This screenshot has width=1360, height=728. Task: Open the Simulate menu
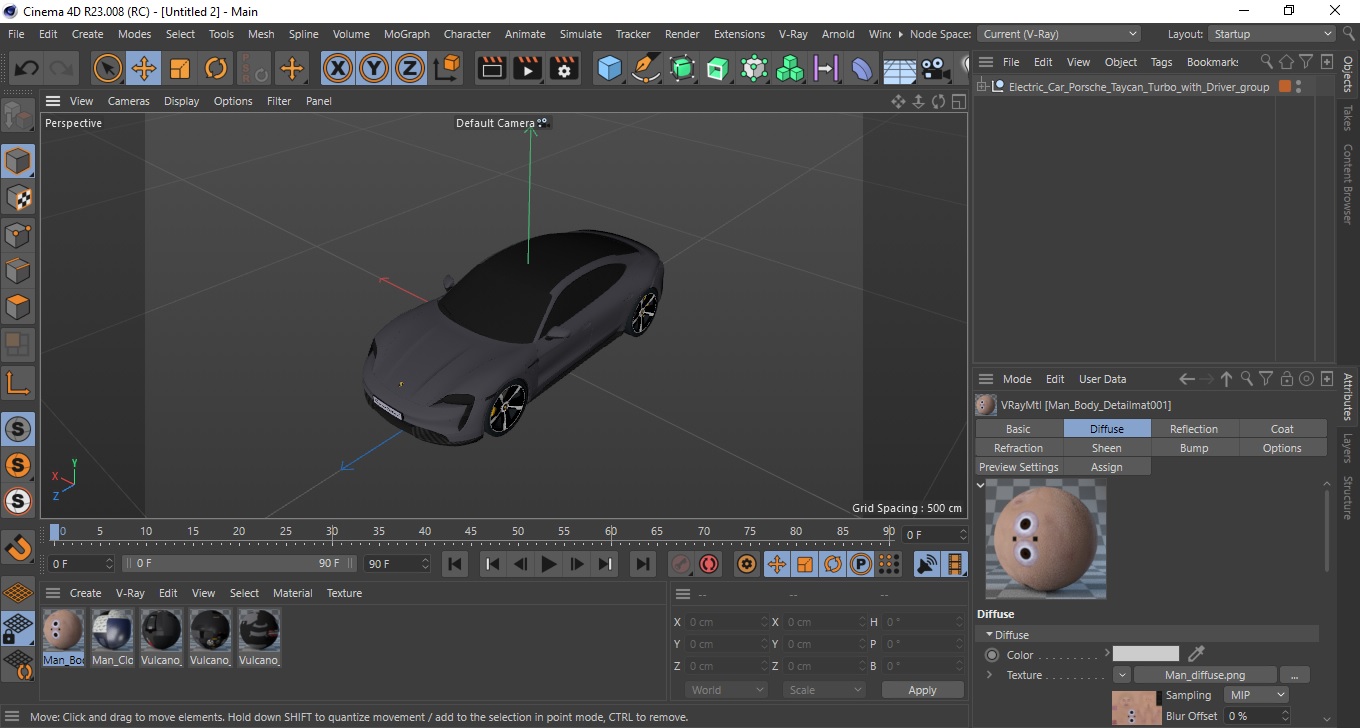581,34
